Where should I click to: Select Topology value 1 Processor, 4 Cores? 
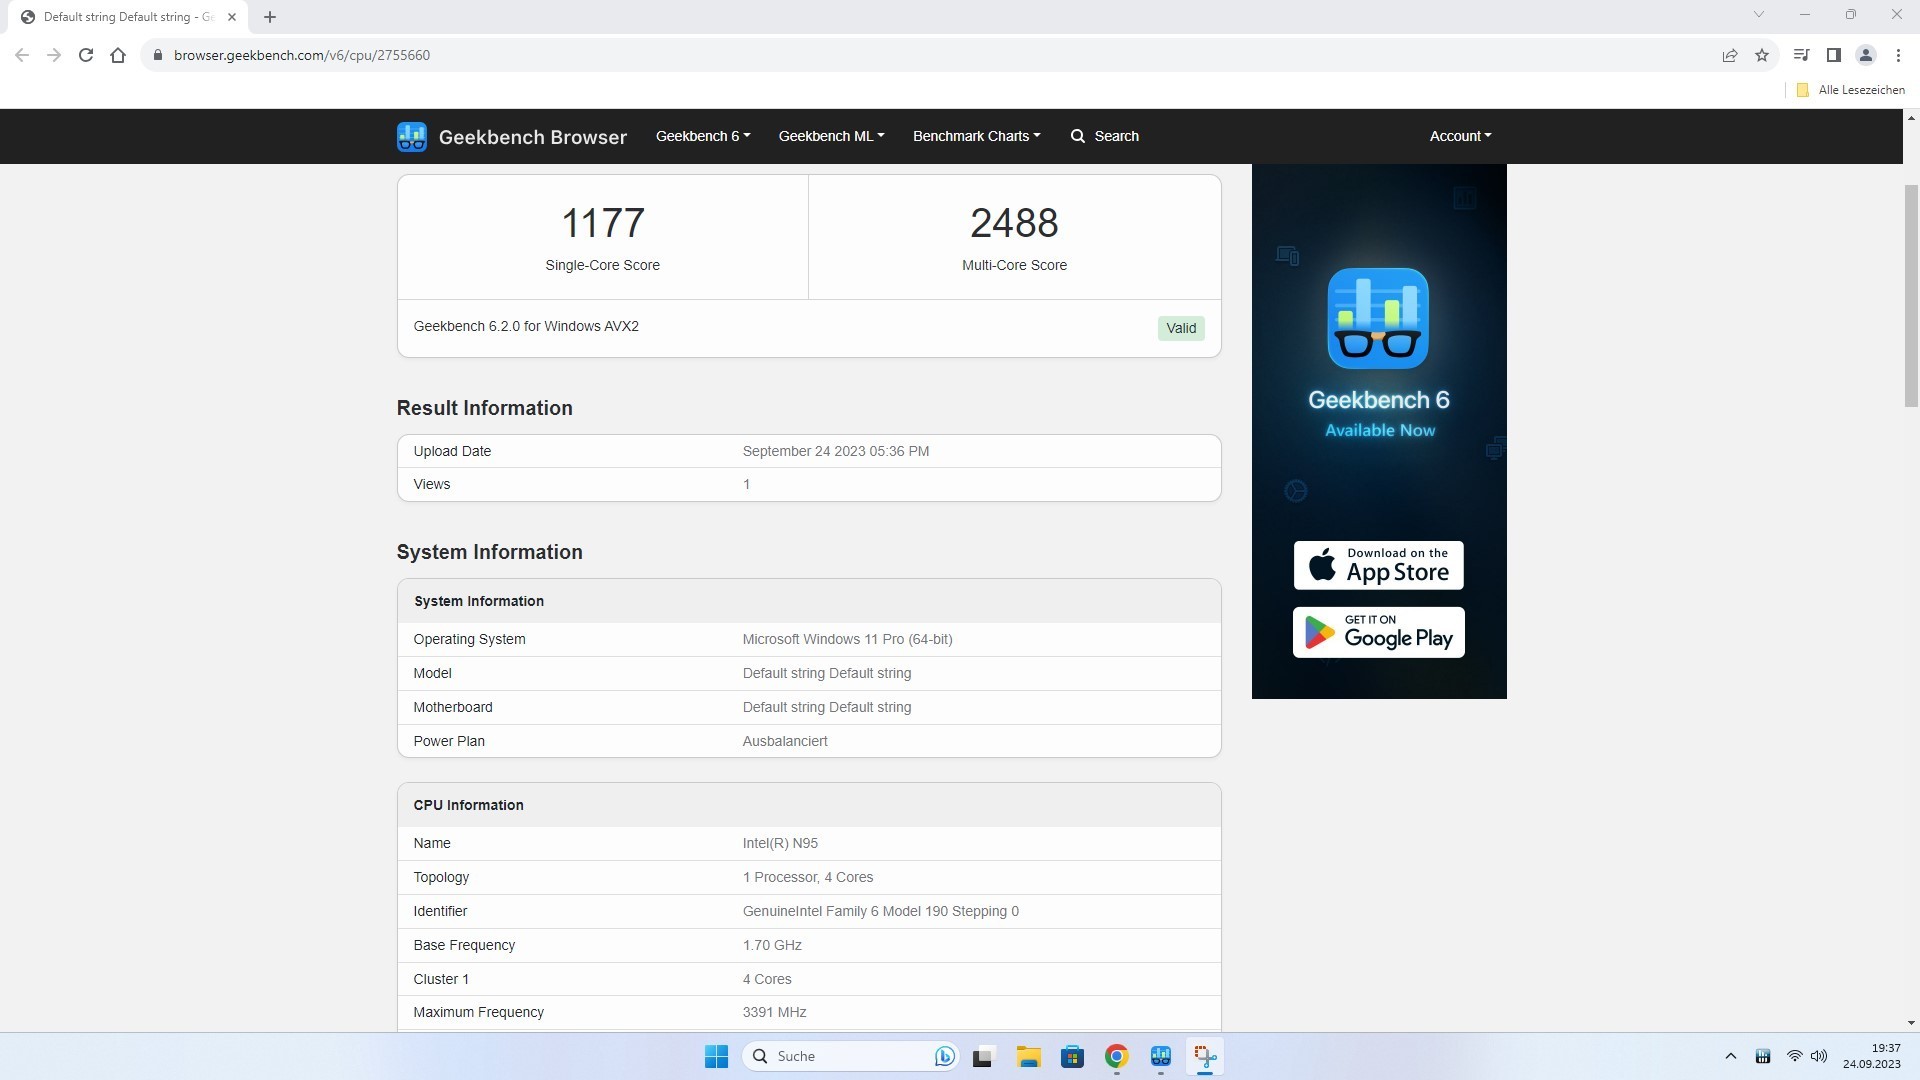coord(808,877)
